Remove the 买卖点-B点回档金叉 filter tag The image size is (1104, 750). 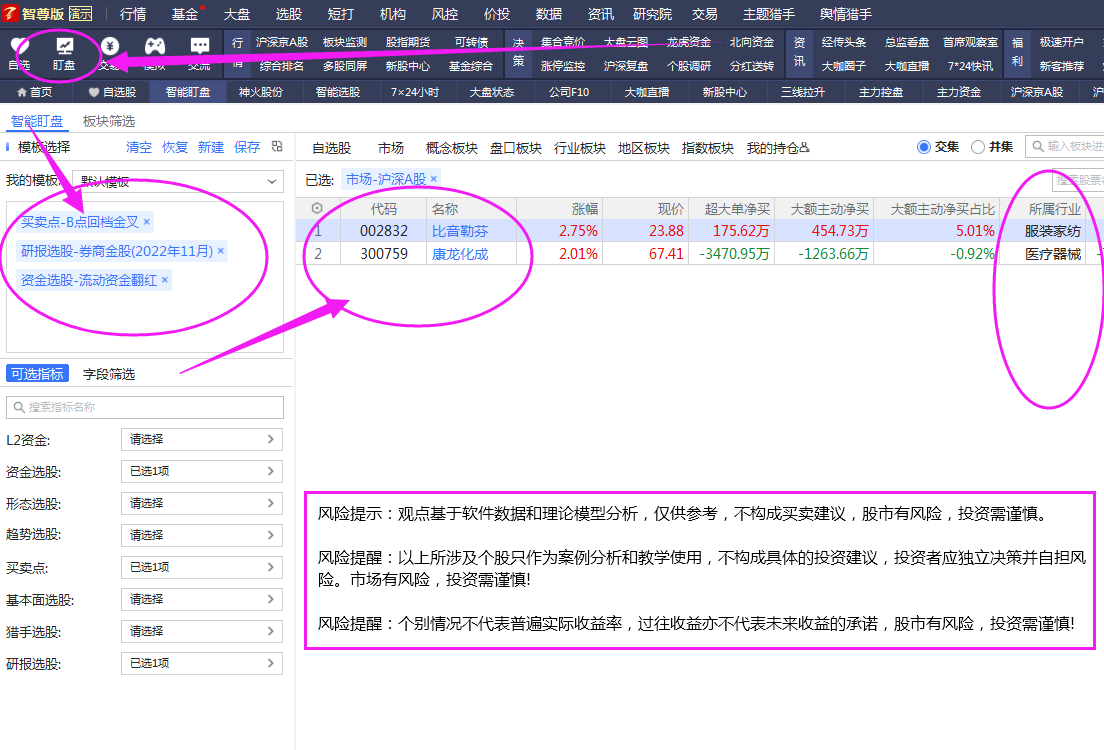pos(146,222)
